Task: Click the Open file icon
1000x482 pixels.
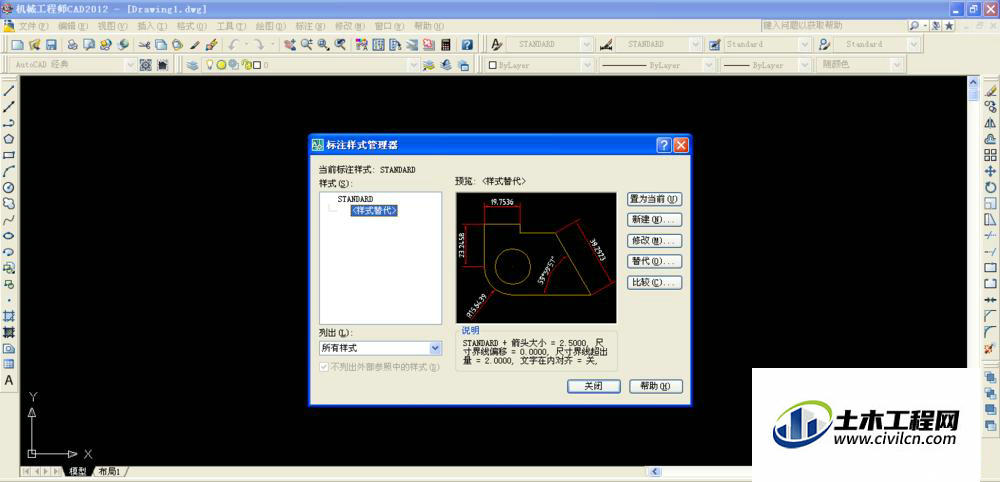Action: tap(34, 45)
